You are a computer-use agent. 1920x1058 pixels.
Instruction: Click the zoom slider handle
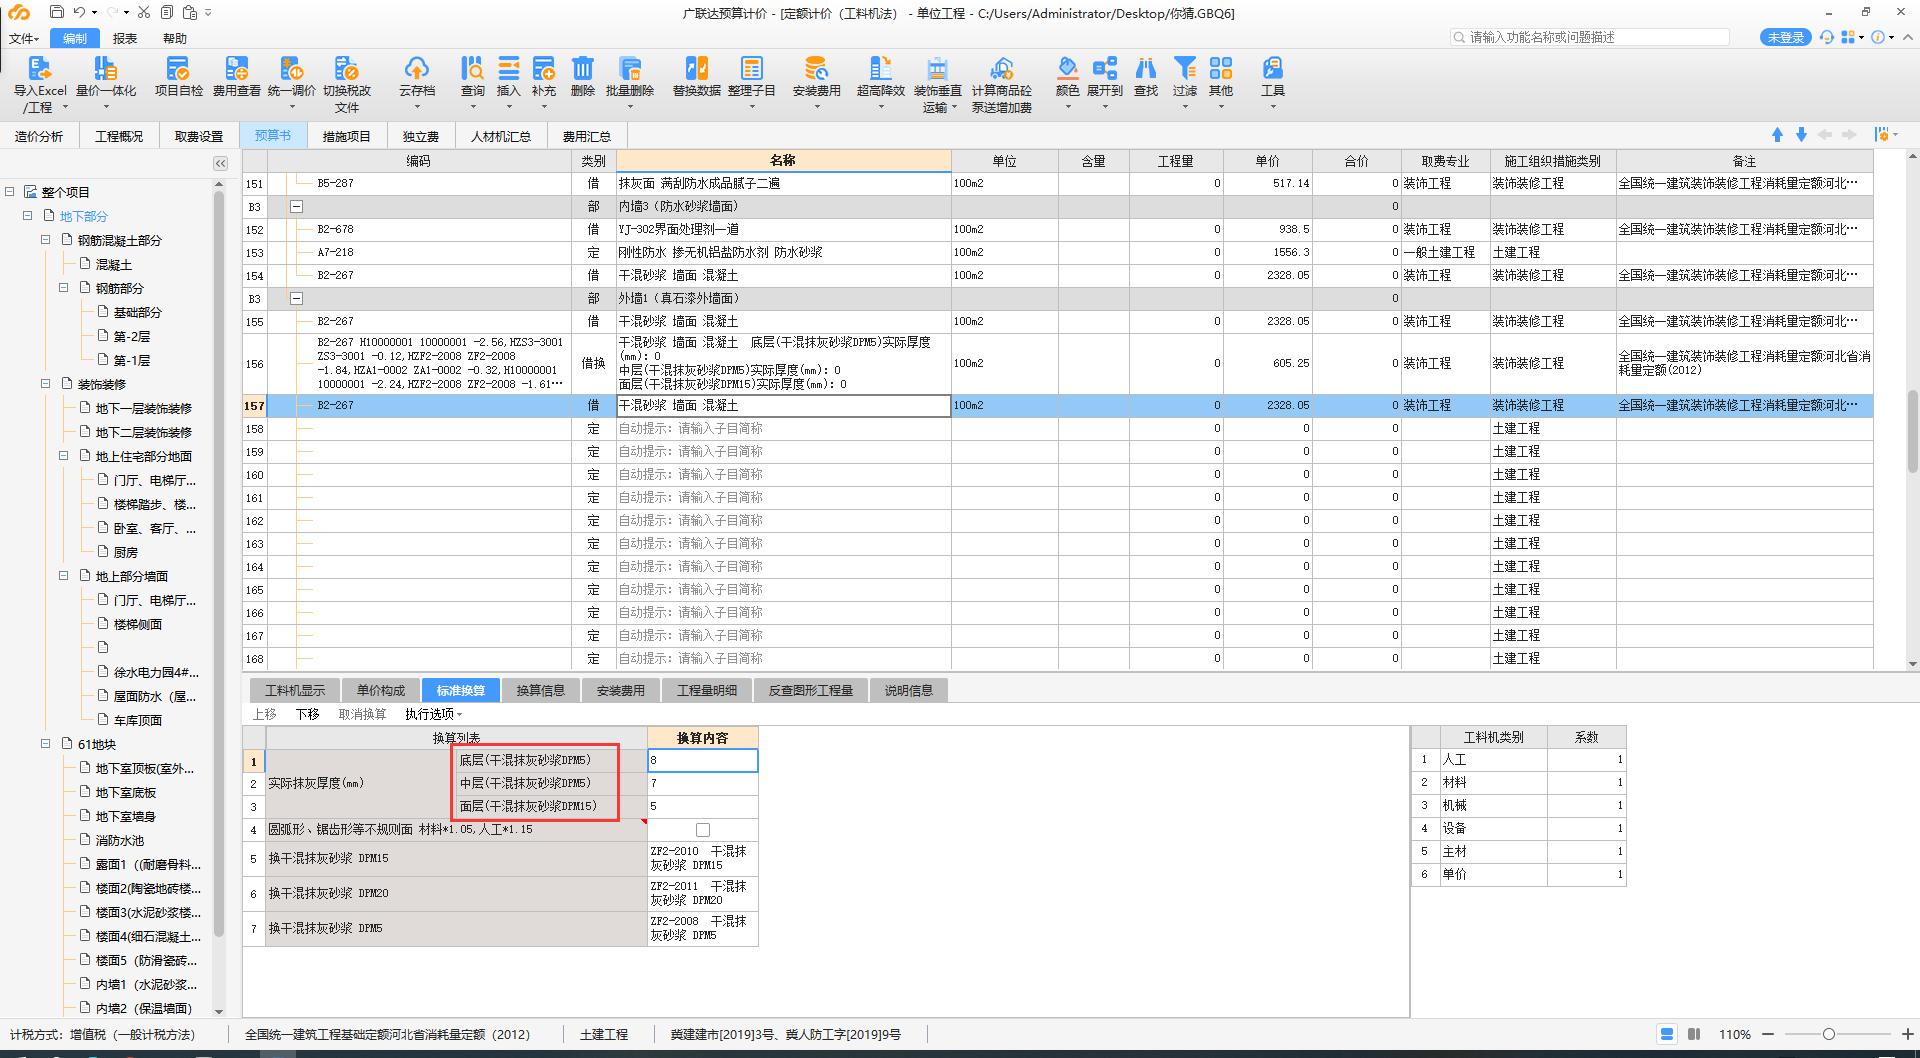pos(1828,1034)
